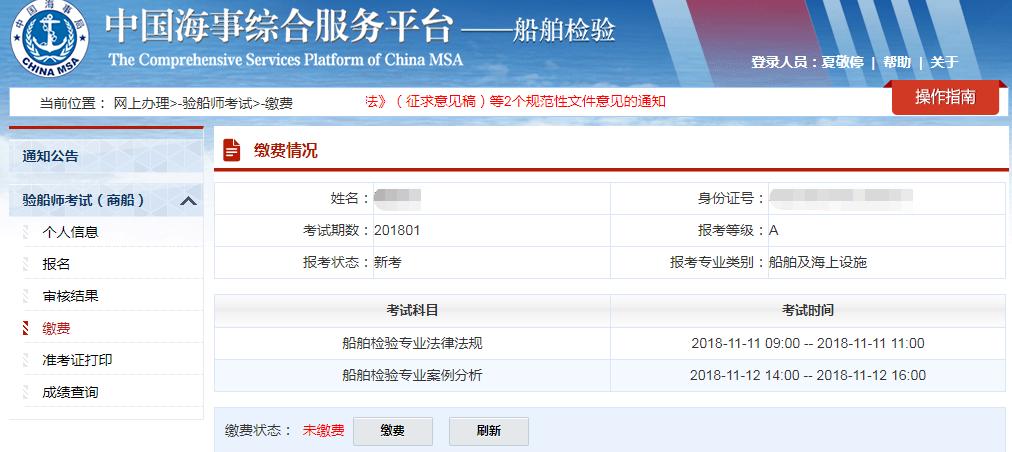Open the 报名 sidebar item
Viewport: 1012px width, 452px height.
click(56, 264)
